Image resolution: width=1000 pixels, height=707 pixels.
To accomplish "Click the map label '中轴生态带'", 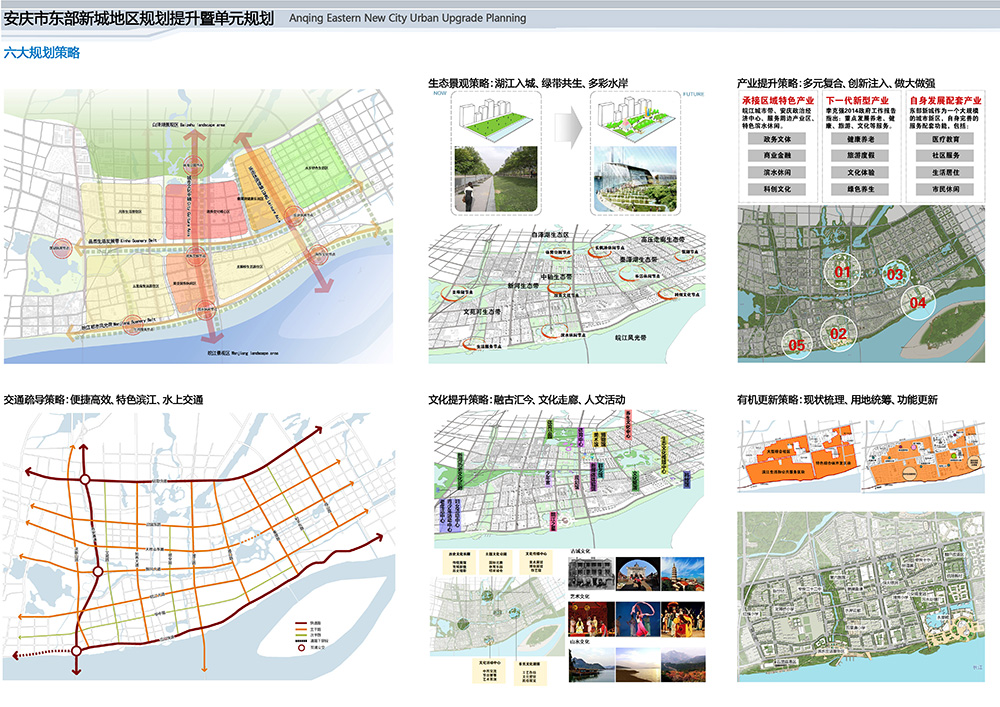I will tap(556, 277).
